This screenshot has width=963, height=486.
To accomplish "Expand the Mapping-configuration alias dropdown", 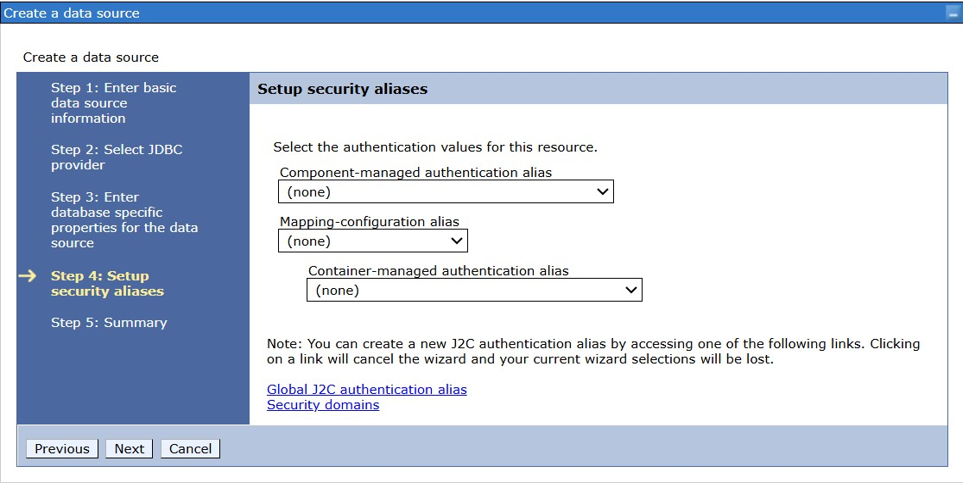I will pos(373,241).
